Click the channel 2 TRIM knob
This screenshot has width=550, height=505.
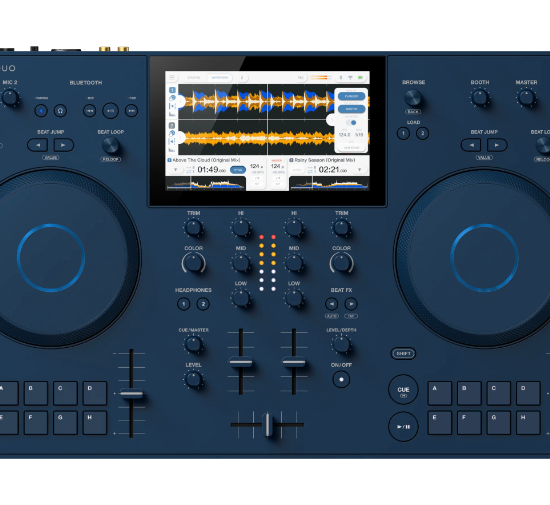tap(341, 228)
